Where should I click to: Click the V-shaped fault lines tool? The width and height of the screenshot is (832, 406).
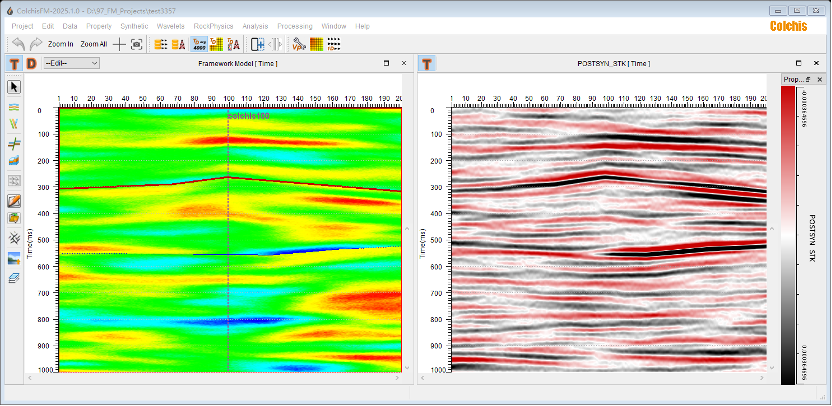point(14,124)
